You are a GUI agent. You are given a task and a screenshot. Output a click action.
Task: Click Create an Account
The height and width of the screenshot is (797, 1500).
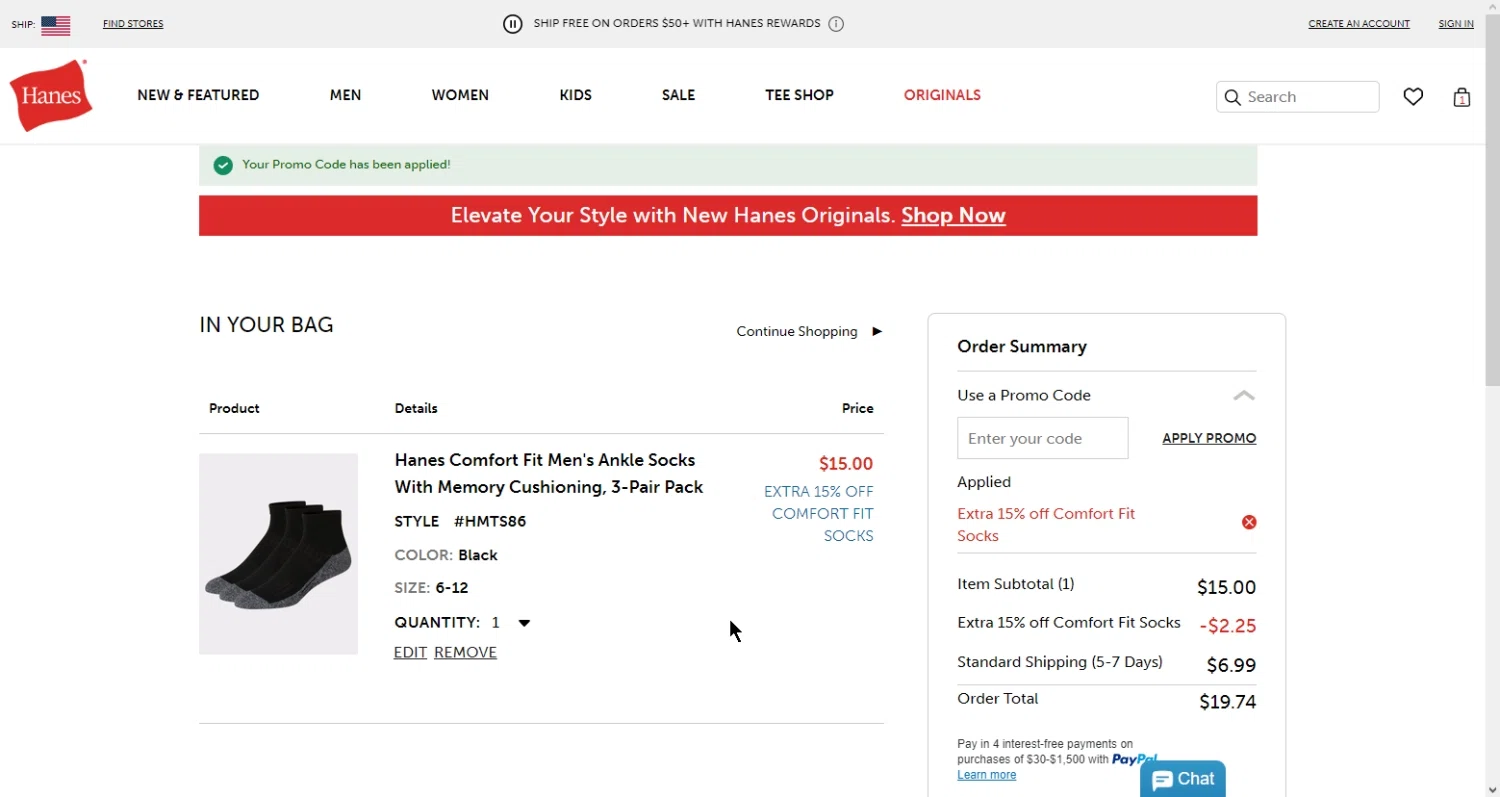click(x=1359, y=24)
